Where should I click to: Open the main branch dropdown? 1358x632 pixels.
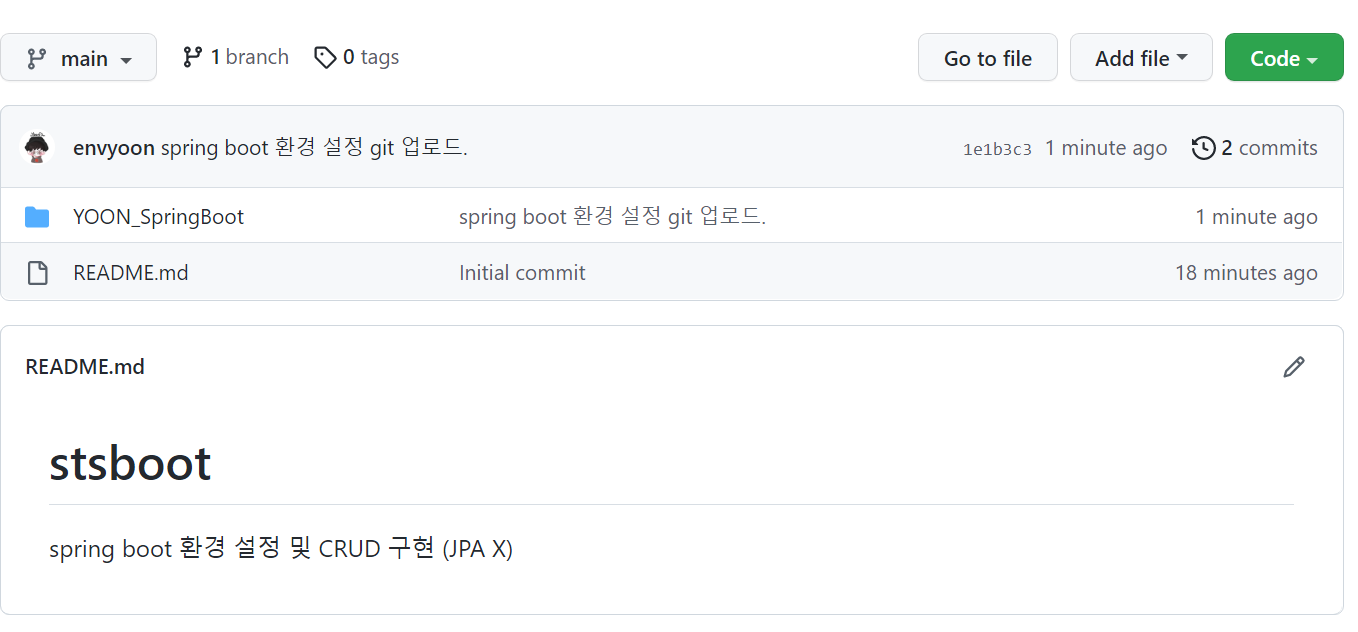point(79,57)
